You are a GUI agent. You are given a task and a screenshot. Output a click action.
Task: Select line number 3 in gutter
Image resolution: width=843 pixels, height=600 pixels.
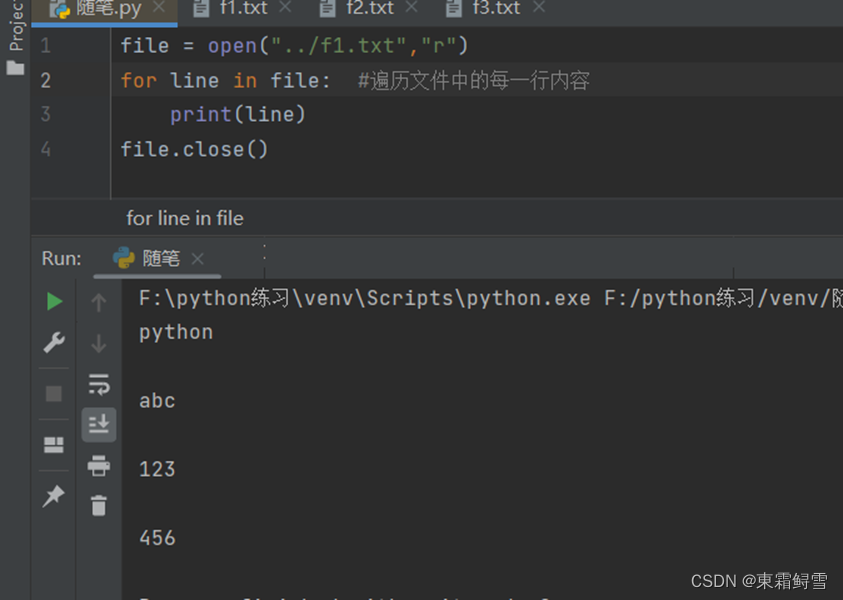coord(46,115)
